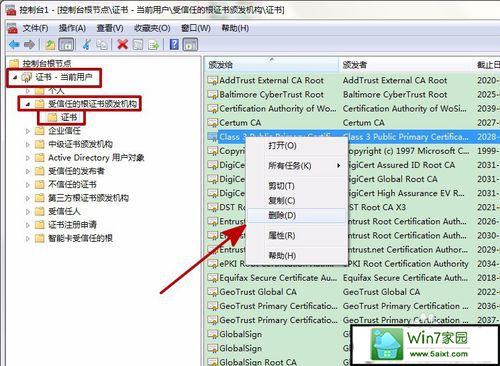Choose 剪切(T) in the context menu

297,186
